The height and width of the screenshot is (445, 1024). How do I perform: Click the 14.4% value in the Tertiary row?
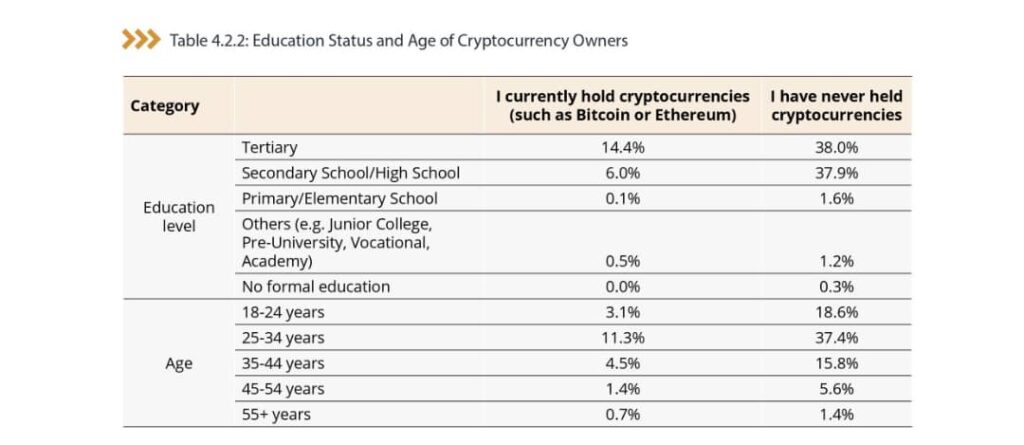pyautogui.click(x=620, y=147)
